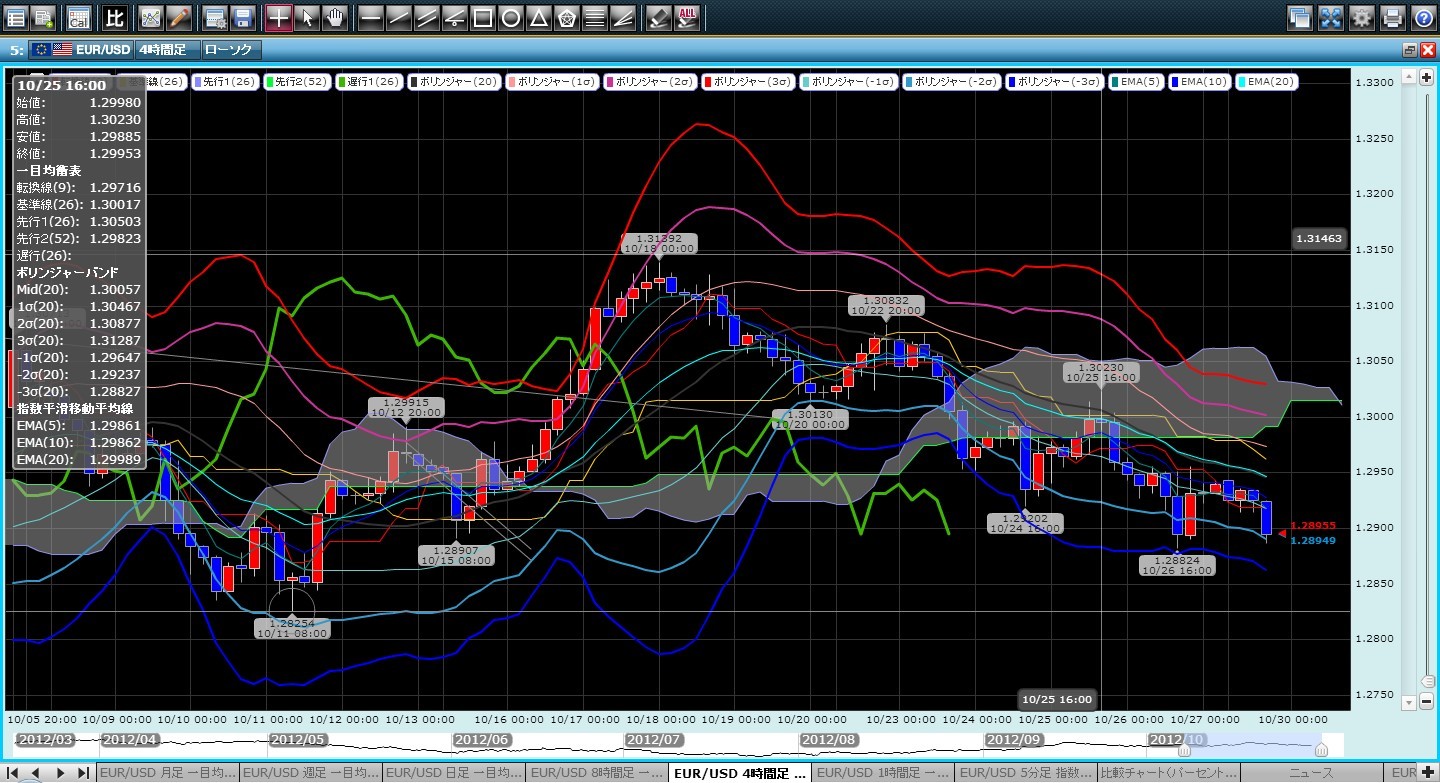The width and height of the screenshot is (1440, 783).
Task: Toggle the 遅行1(26) indicator legend
Action: click(368, 82)
